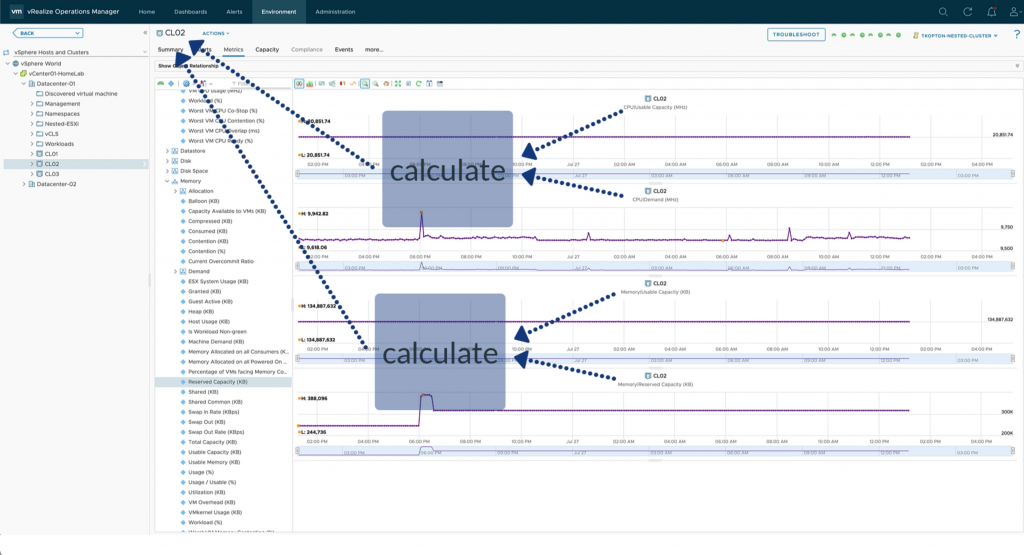Select vCenter01-HomeLab in tree
1024x555 pixels.
tap(56, 74)
